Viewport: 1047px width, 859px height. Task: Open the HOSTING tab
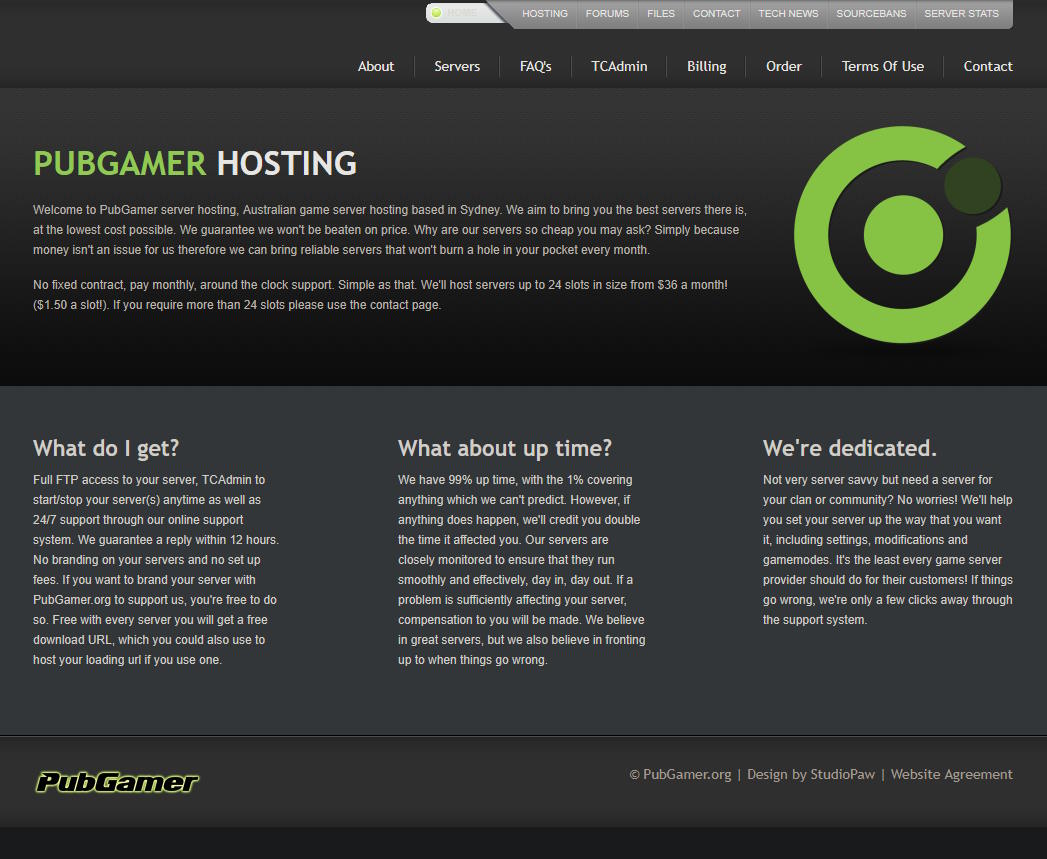point(544,13)
